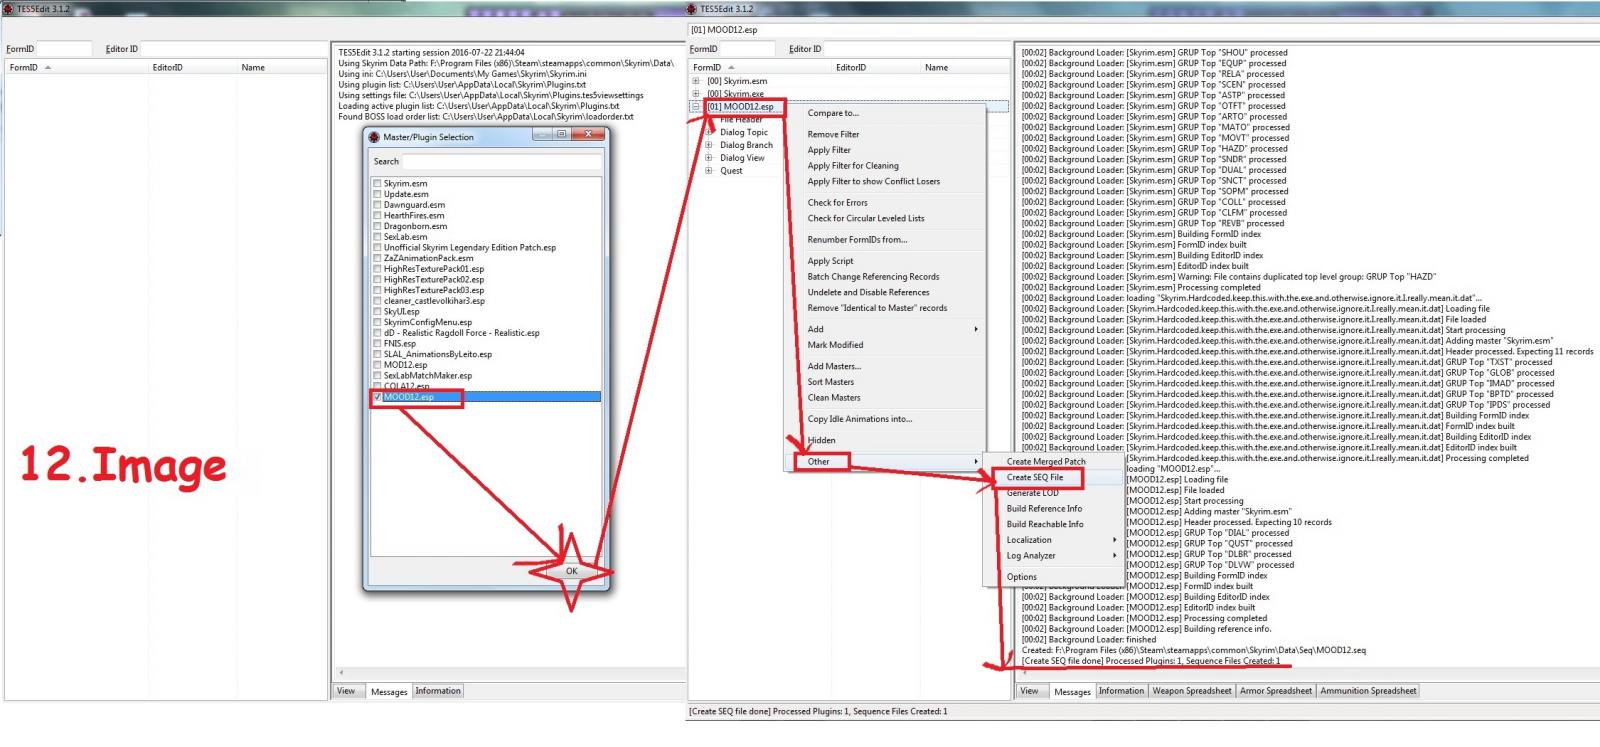Expand the Dialog Topic group
Screen dimensions: 1600x747
pos(709,132)
